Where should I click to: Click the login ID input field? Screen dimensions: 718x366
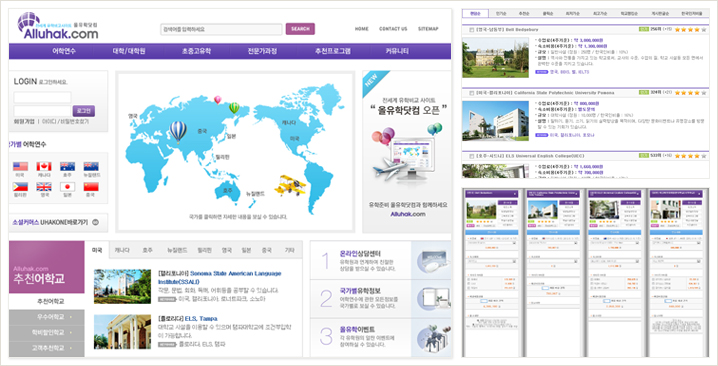(42, 98)
